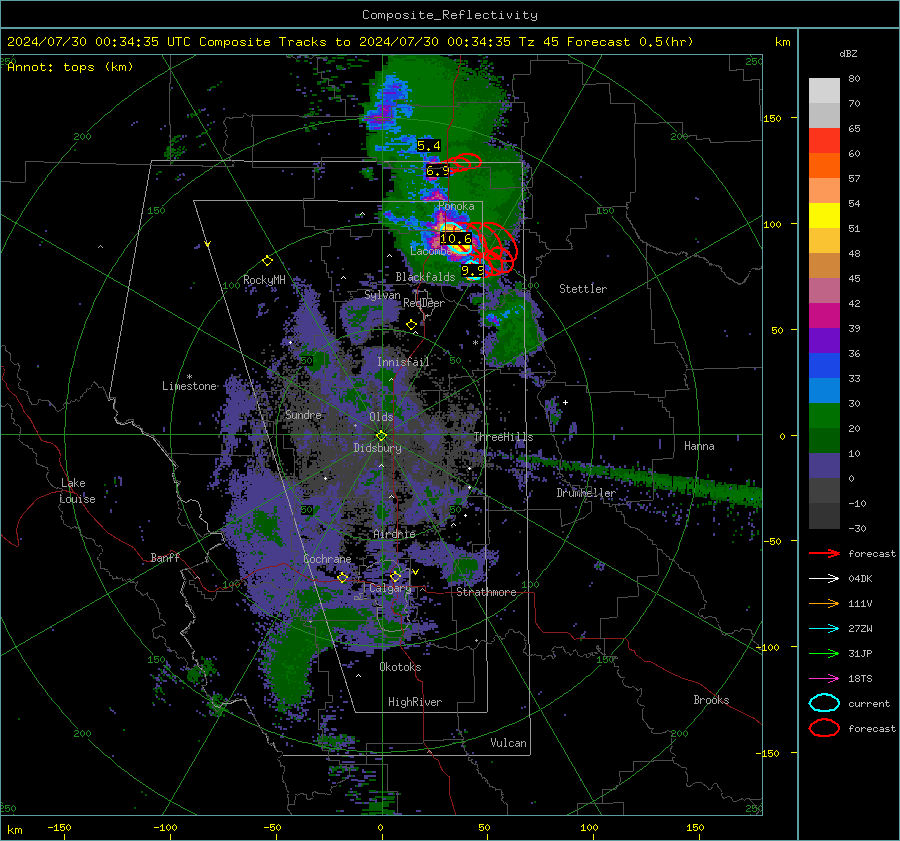The height and width of the screenshot is (841, 900).
Task: Click the Blackfalds town label
Action: tap(425, 277)
